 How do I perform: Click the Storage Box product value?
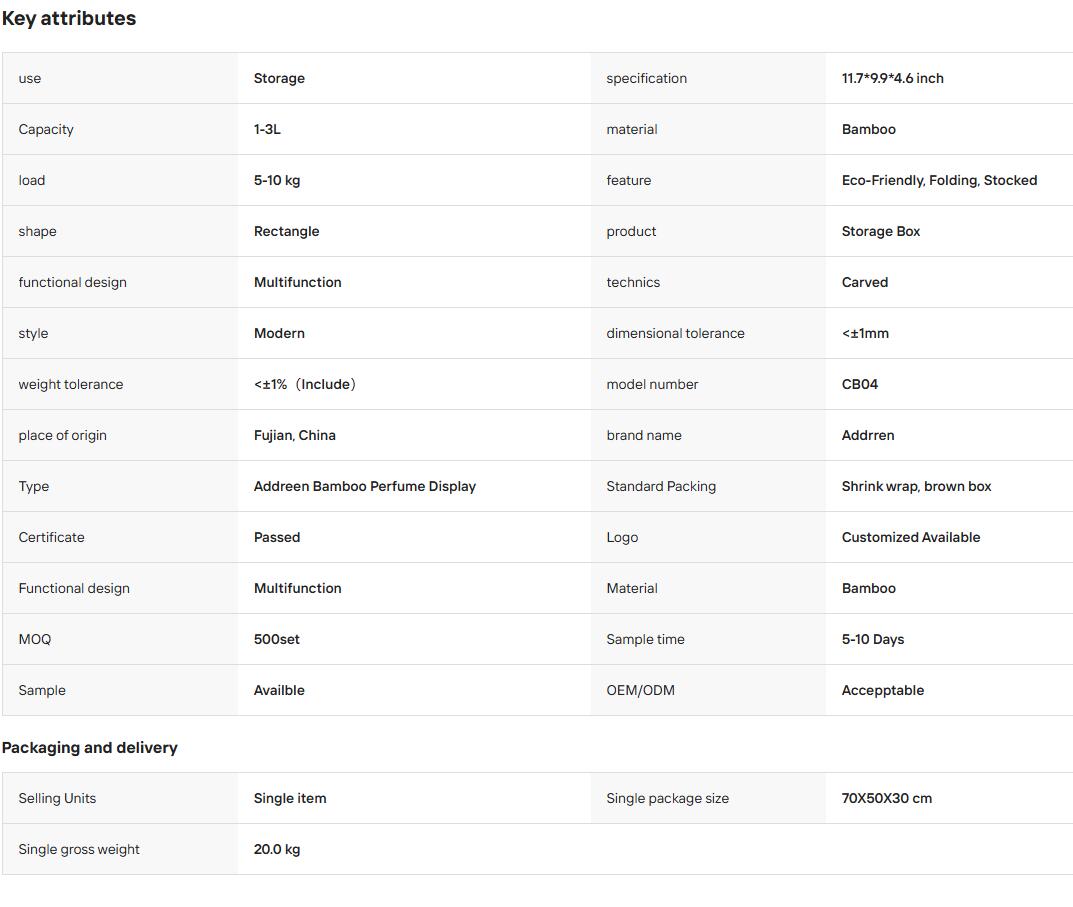click(x=881, y=231)
